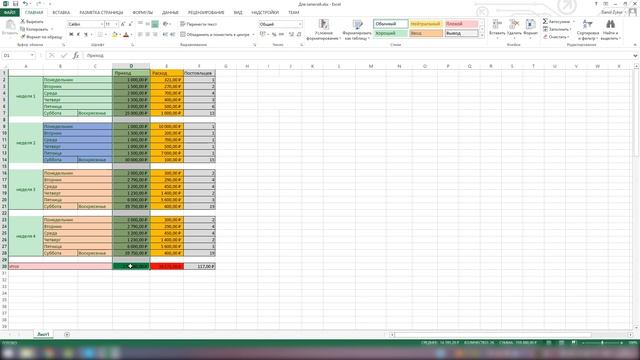Open Format as Table (Форматировать как таблицу)

(357, 29)
